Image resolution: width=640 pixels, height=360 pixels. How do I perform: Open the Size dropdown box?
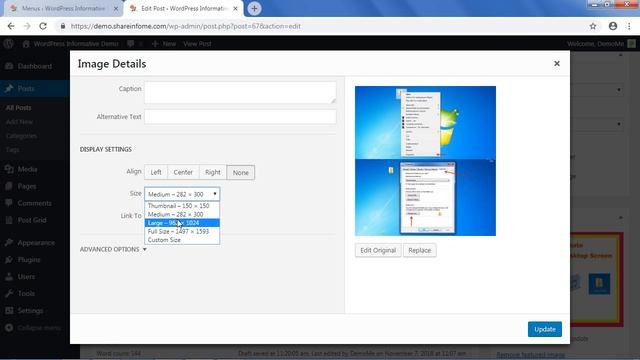tap(182, 194)
